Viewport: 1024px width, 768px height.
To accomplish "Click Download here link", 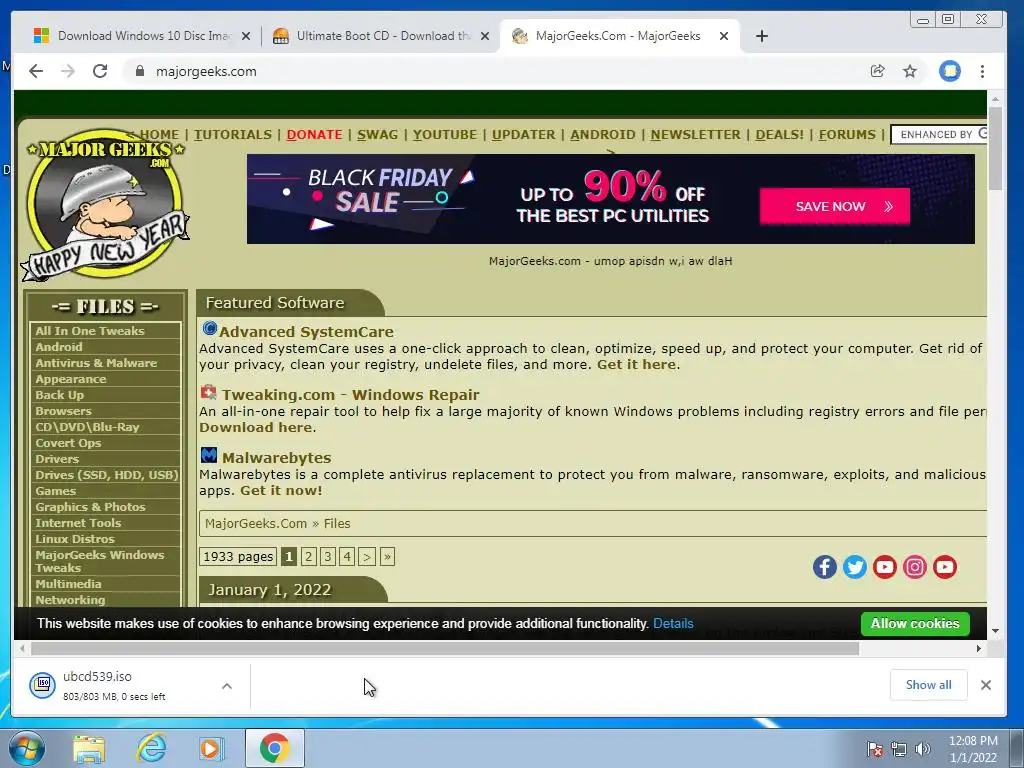I will click(x=255, y=427).
